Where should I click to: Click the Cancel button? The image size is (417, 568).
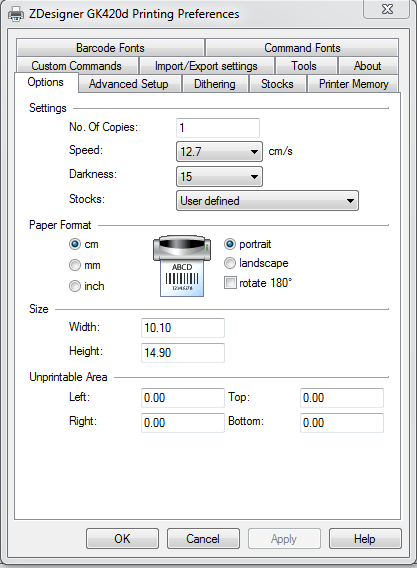pyautogui.click(x=203, y=539)
